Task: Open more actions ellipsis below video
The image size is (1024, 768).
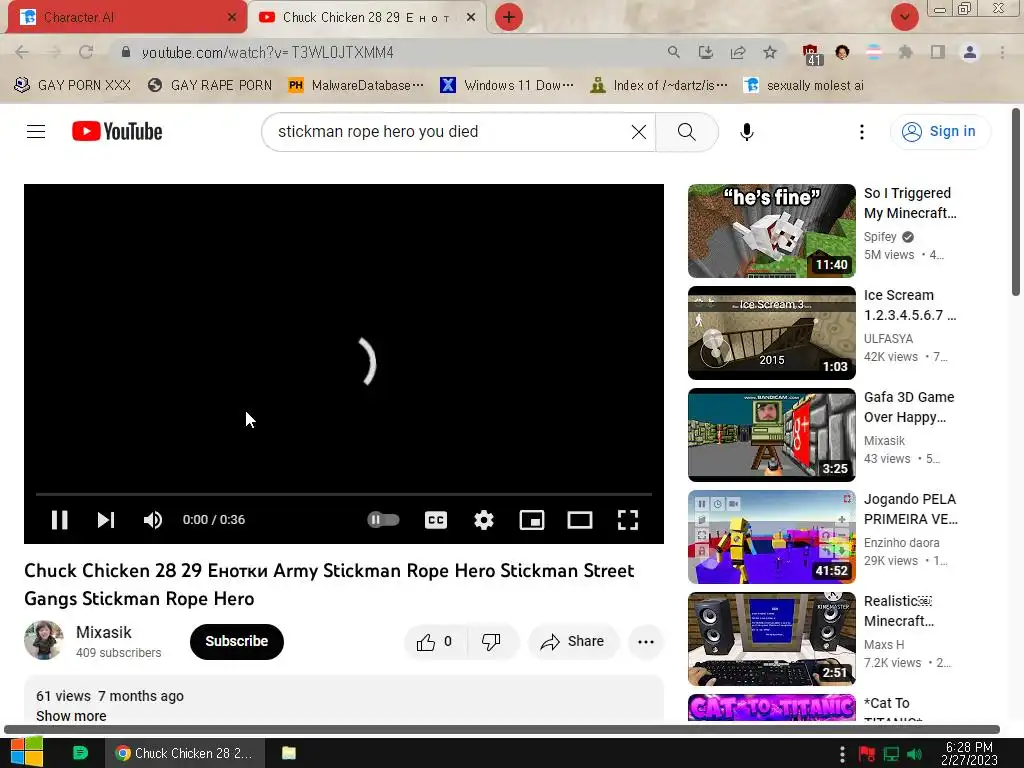Action: [646, 642]
